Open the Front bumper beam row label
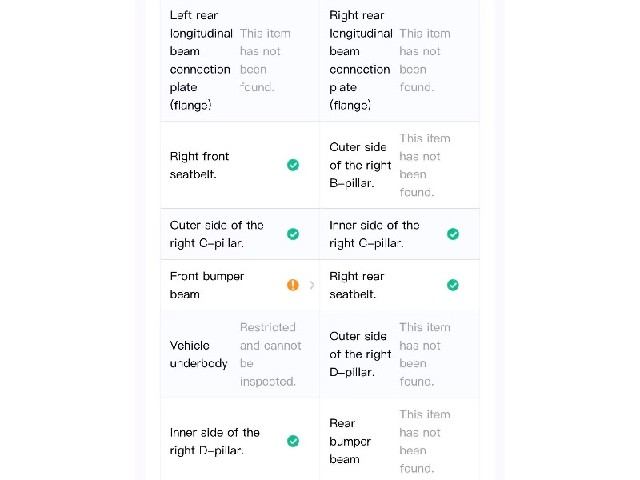 pos(207,285)
